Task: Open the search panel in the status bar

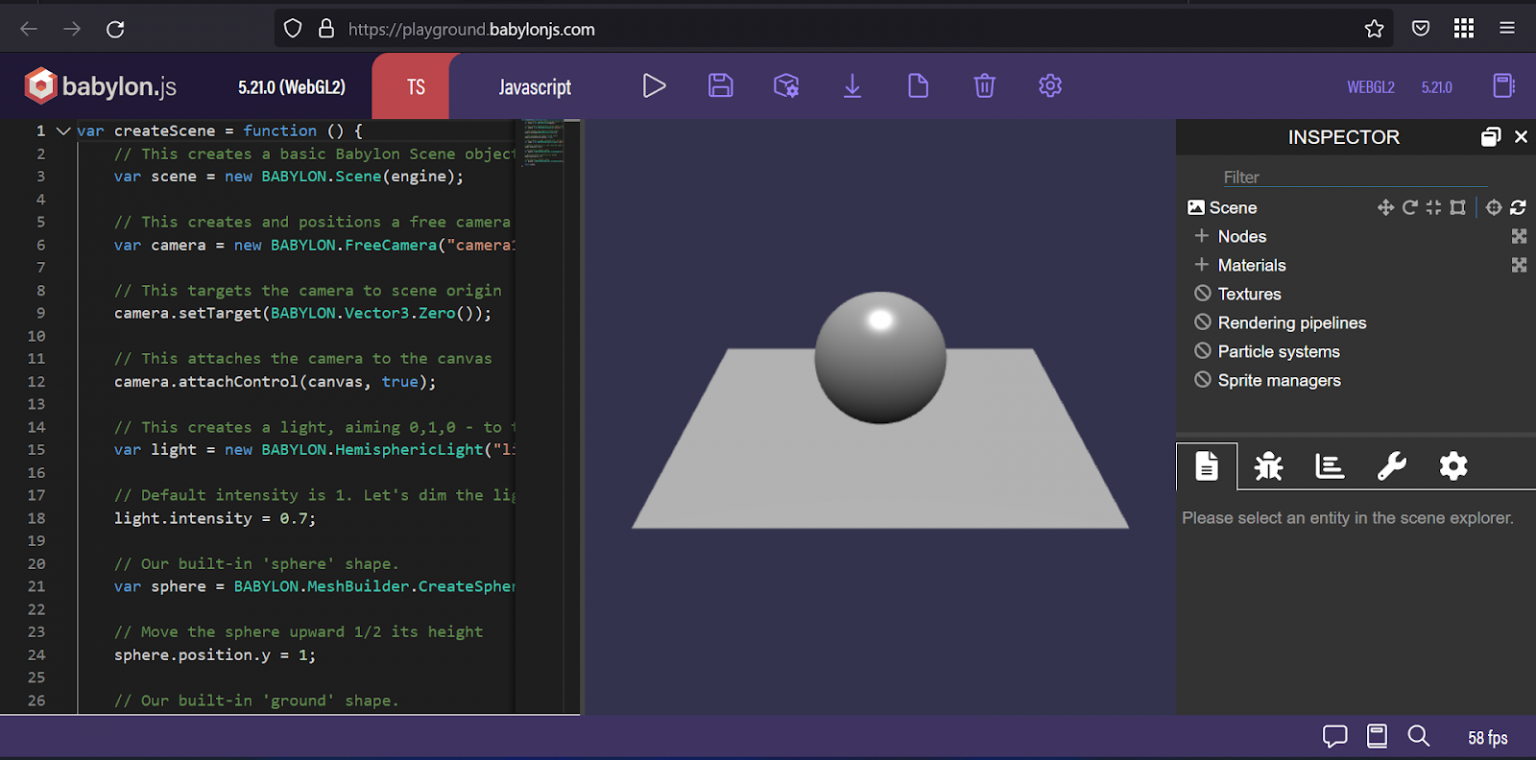Action: pos(1419,736)
